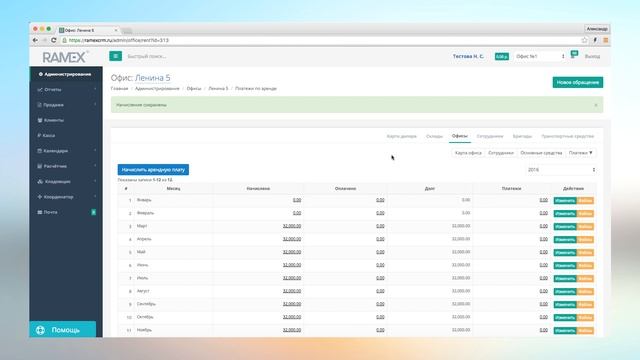Screen dimensions: 640x360
Task: Switch to the Карта дилера tab
Action: [x=402, y=136]
